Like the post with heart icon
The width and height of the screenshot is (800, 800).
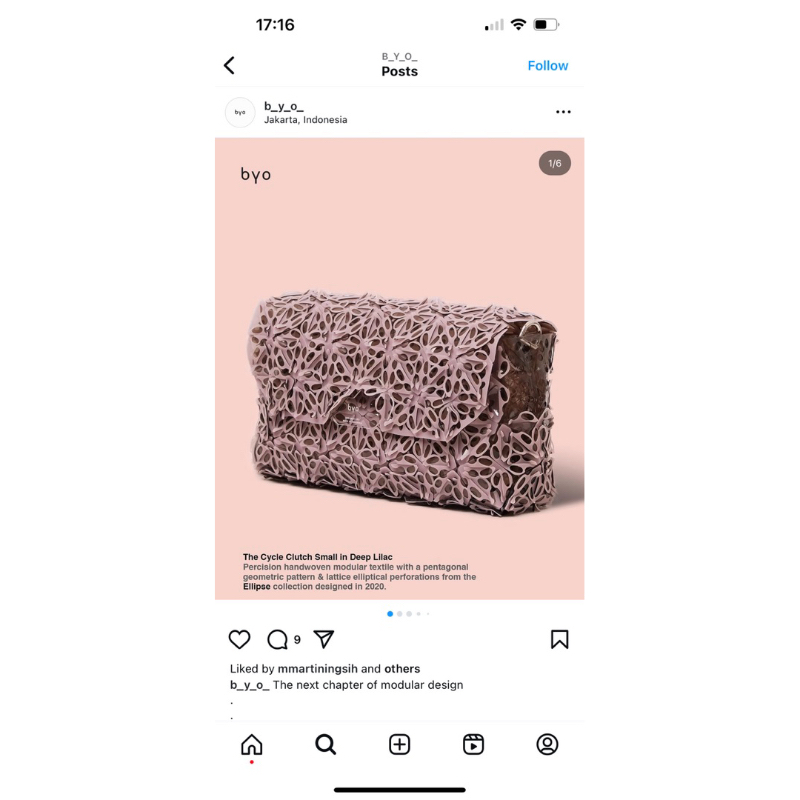[239, 639]
